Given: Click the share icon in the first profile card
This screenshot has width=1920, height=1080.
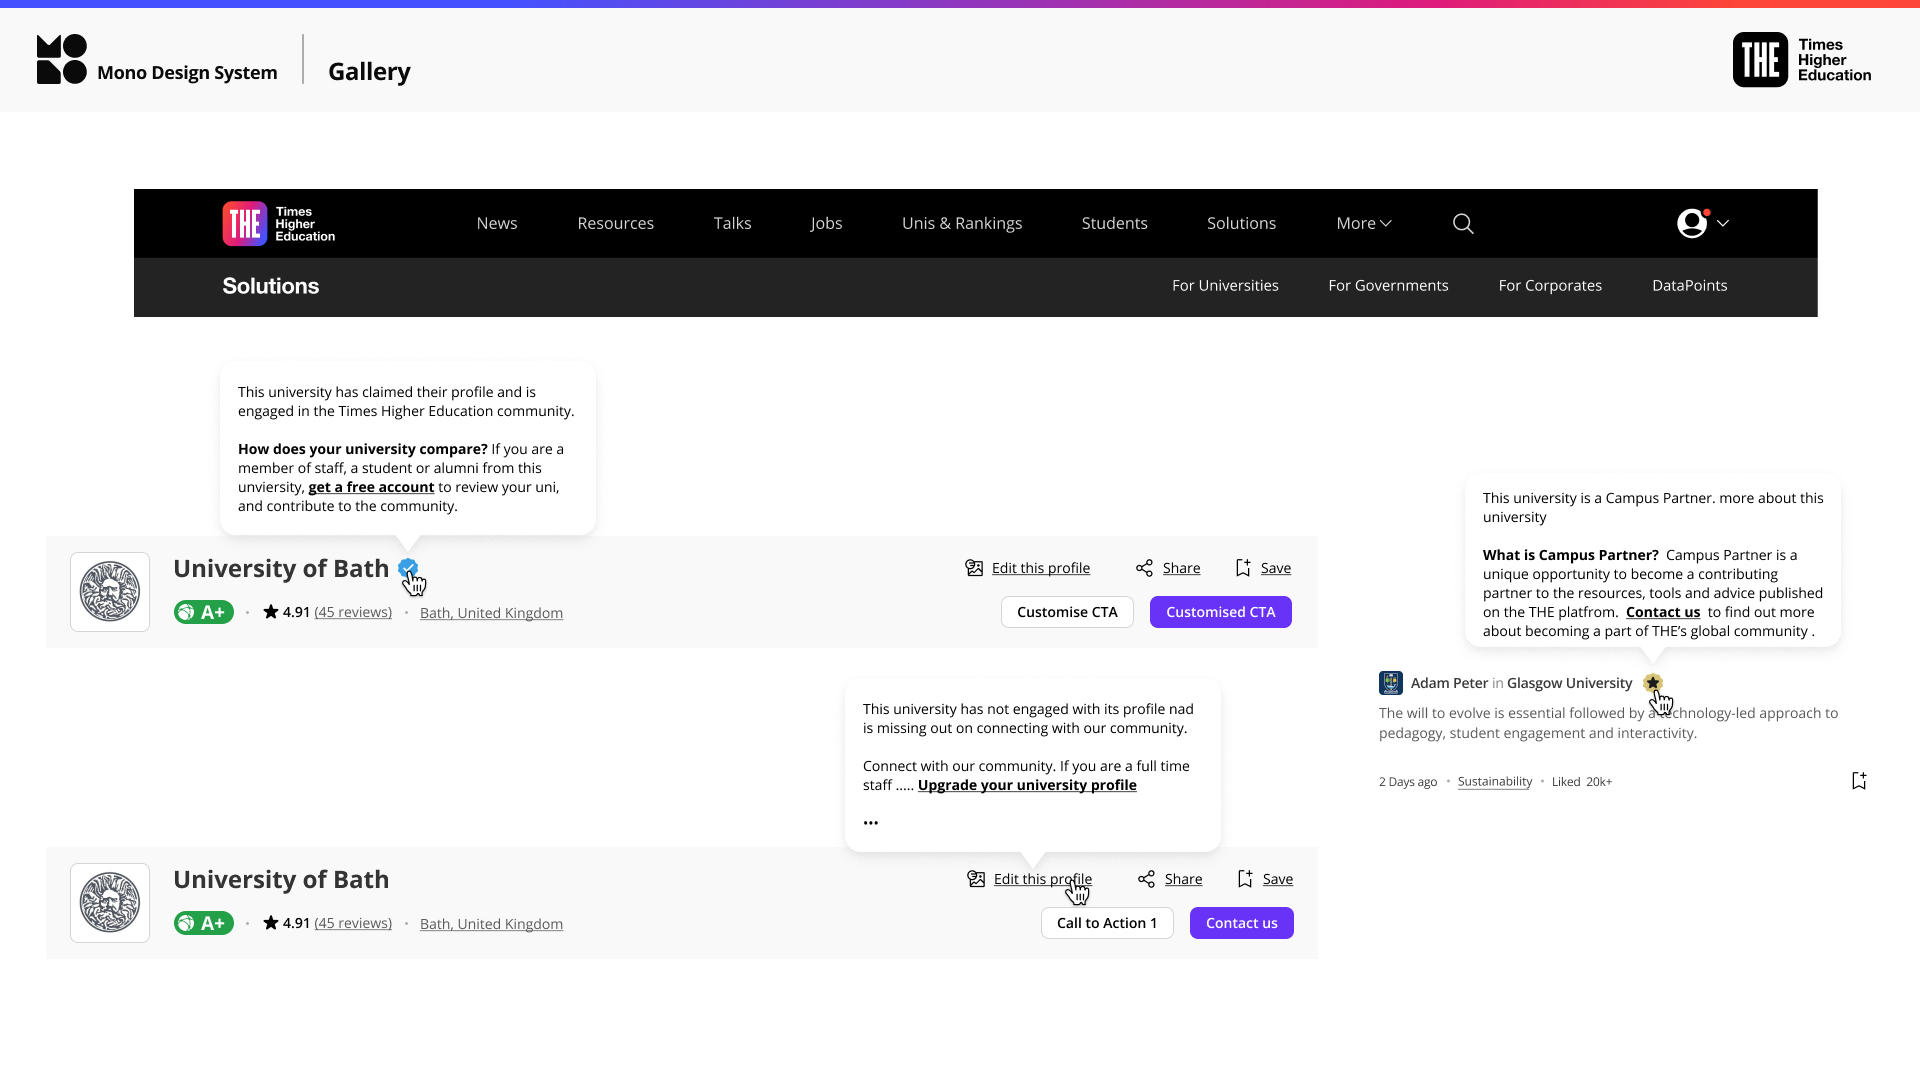Looking at the screenshot, I should click(x=1145, y=568).
